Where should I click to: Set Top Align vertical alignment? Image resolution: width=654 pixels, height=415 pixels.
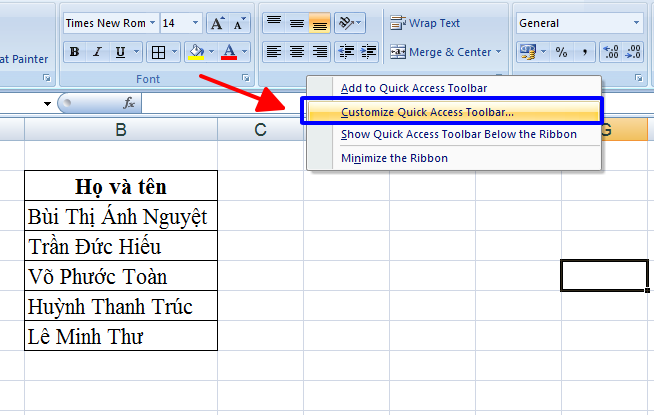(274, 23)
